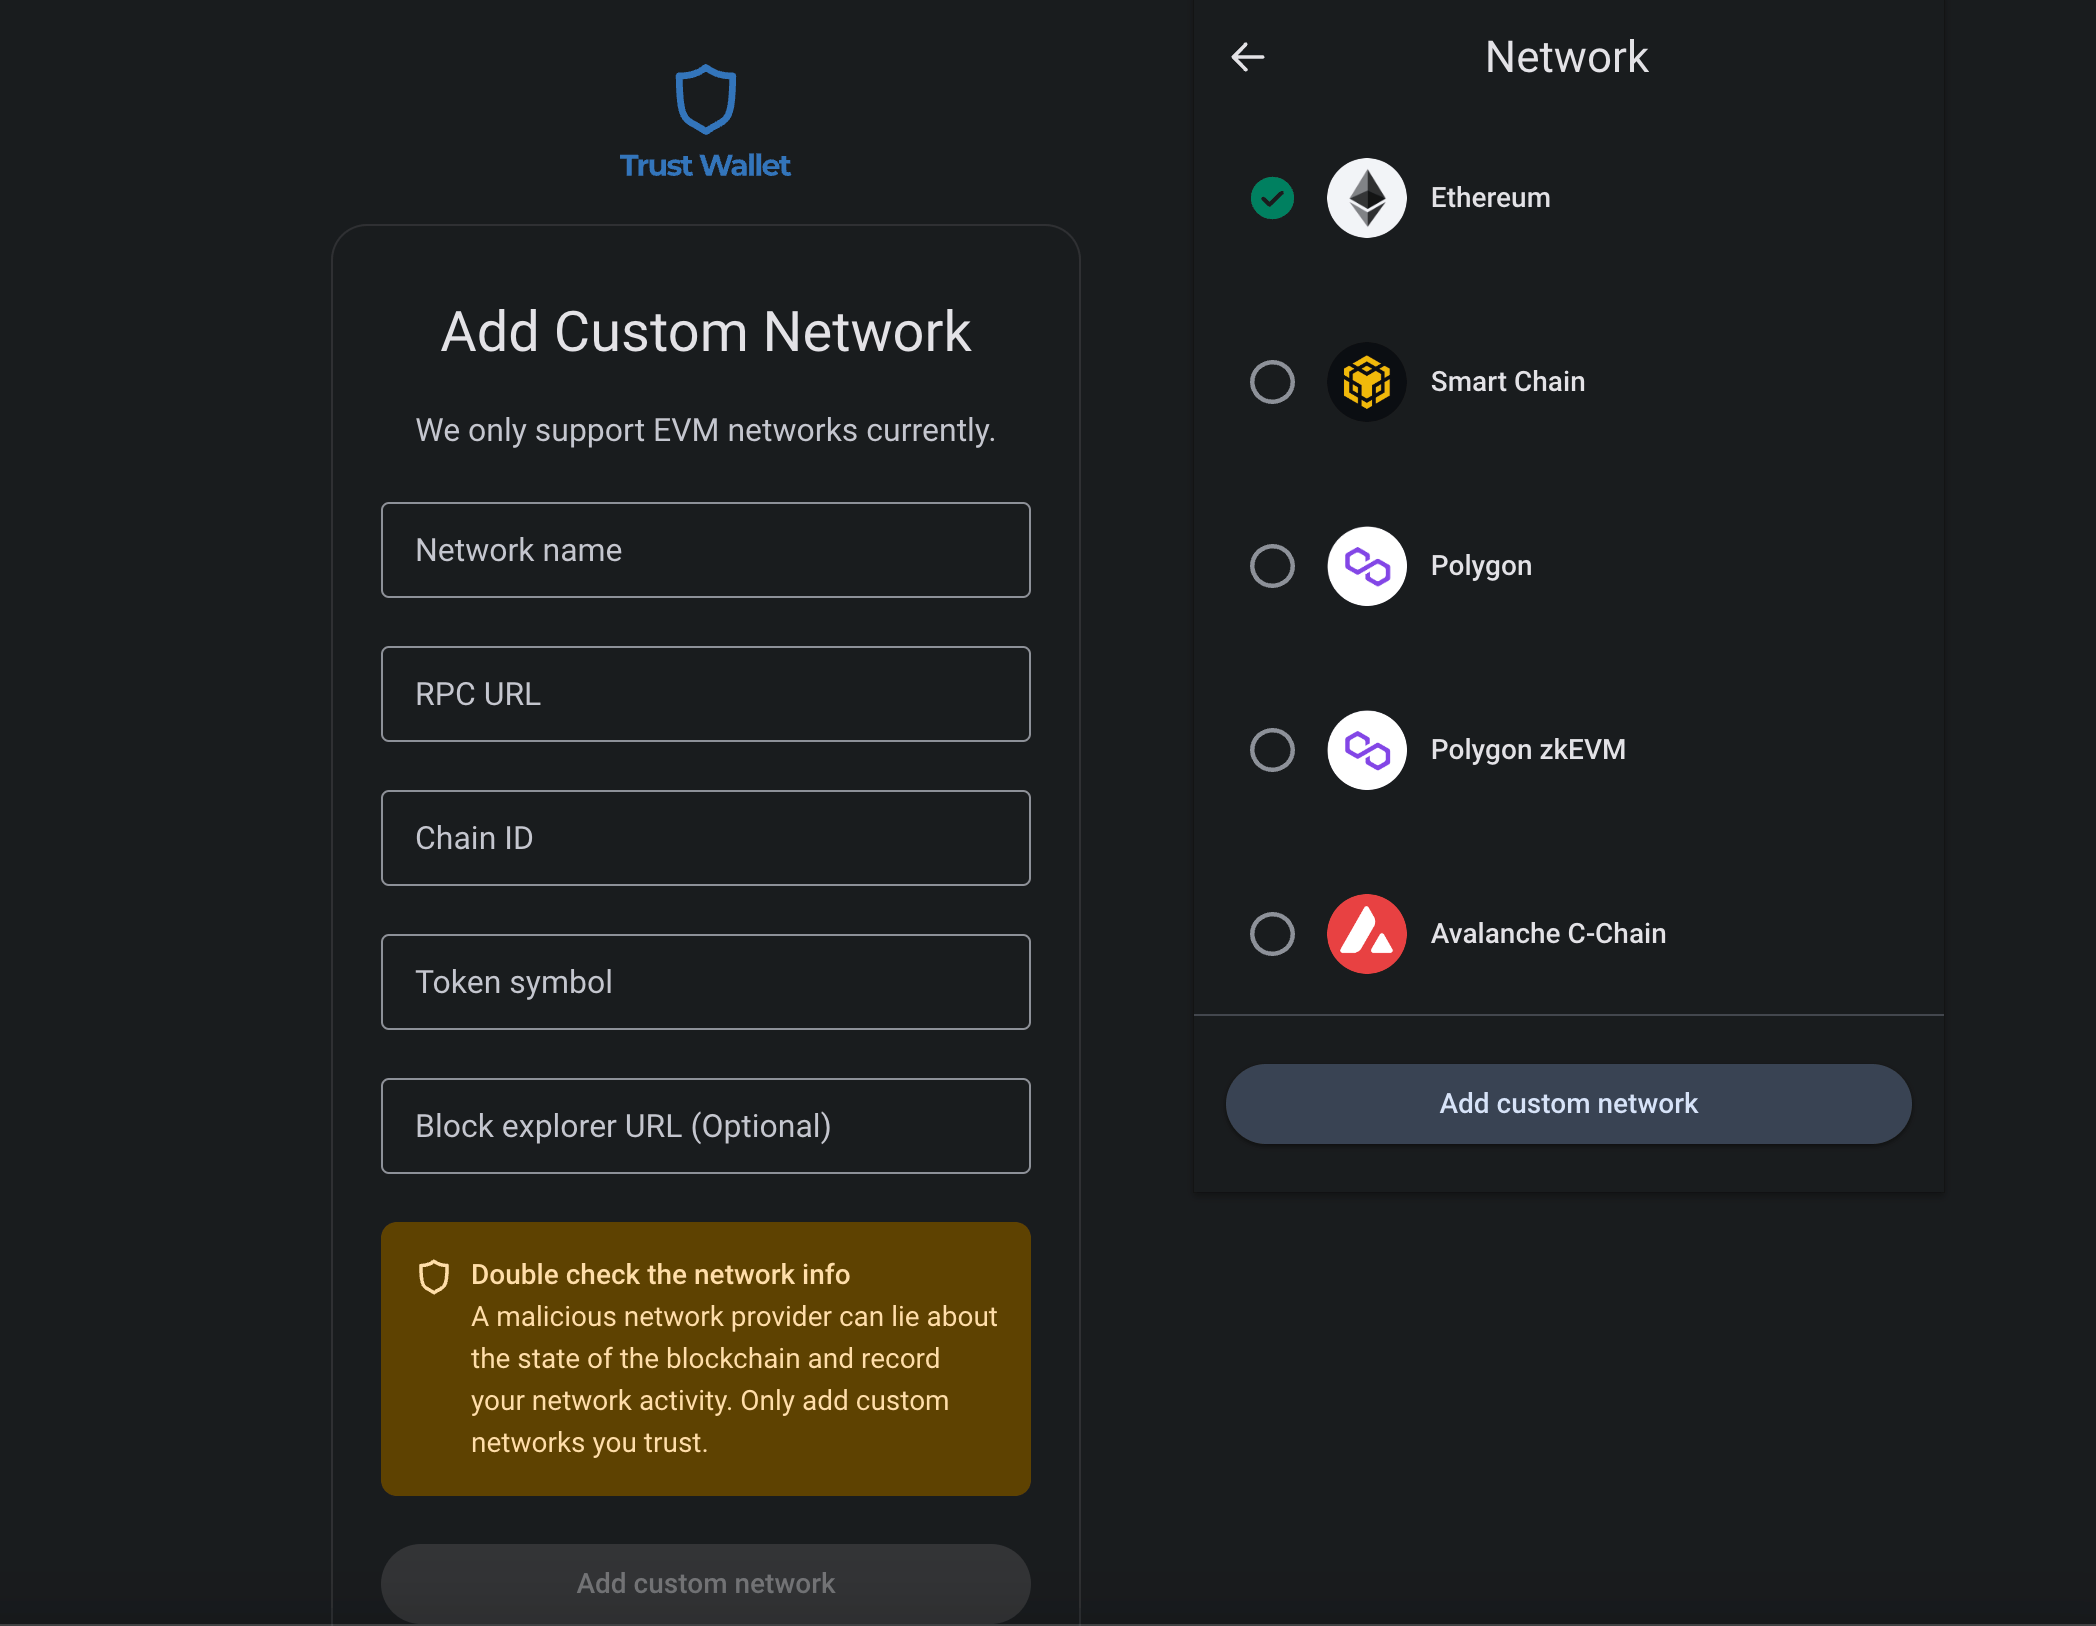Click the greyed Add custom network button
2096x1626 pixels.
point(705,1583)
